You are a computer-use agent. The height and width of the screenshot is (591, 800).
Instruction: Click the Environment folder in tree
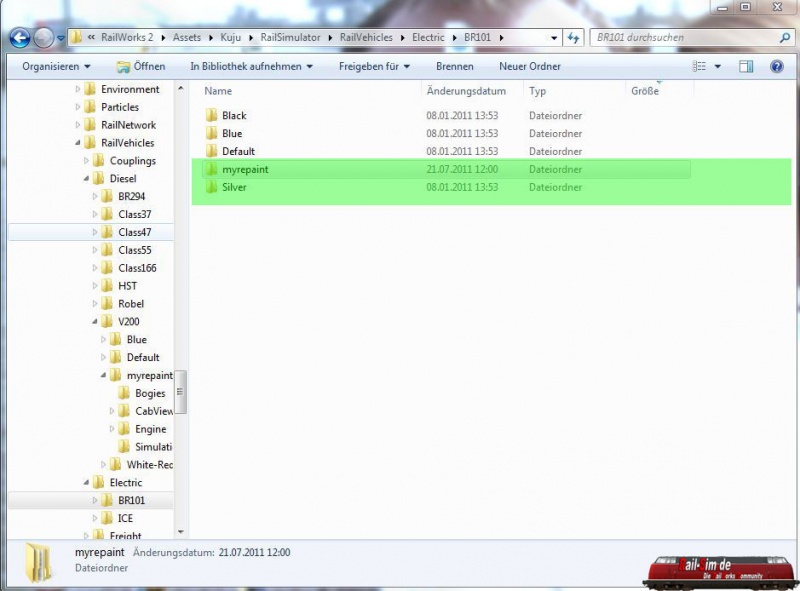coord(130,89)
